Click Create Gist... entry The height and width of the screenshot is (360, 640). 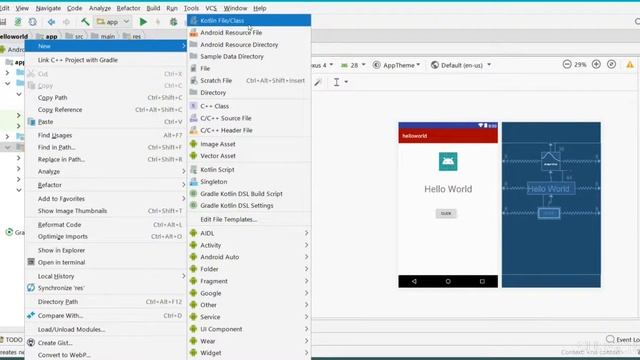(x=106, y=343)
